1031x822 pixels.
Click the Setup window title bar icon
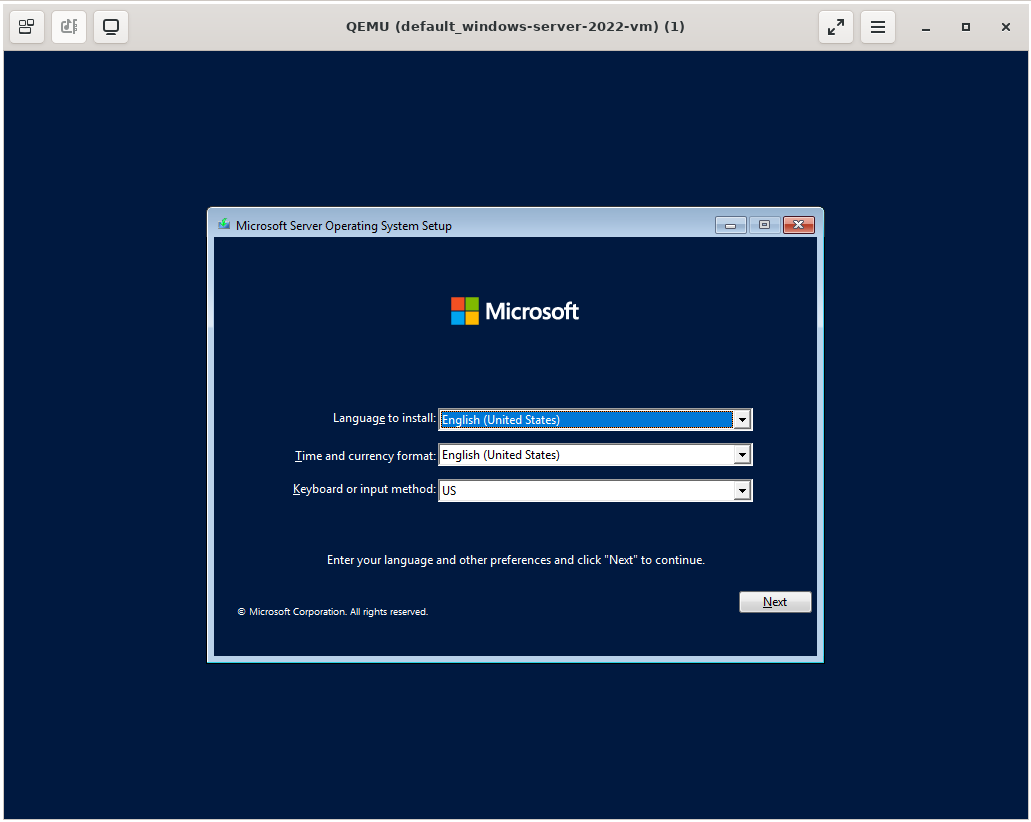(224, 225)
